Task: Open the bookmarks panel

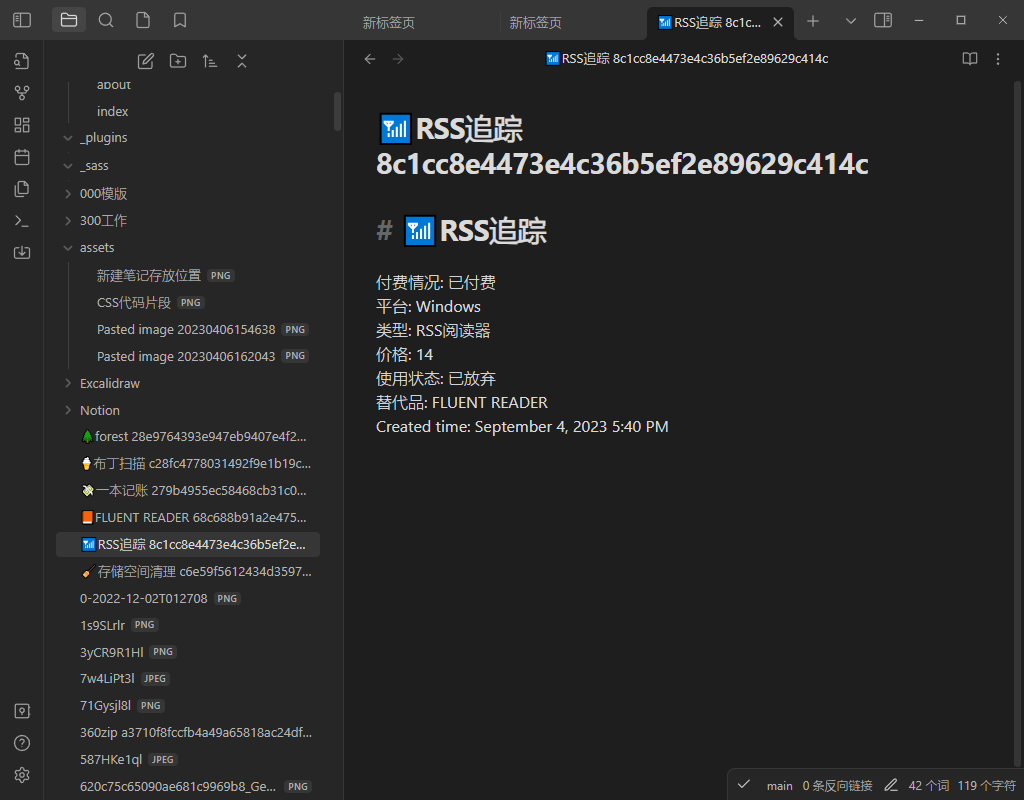Action: [180, 20]
